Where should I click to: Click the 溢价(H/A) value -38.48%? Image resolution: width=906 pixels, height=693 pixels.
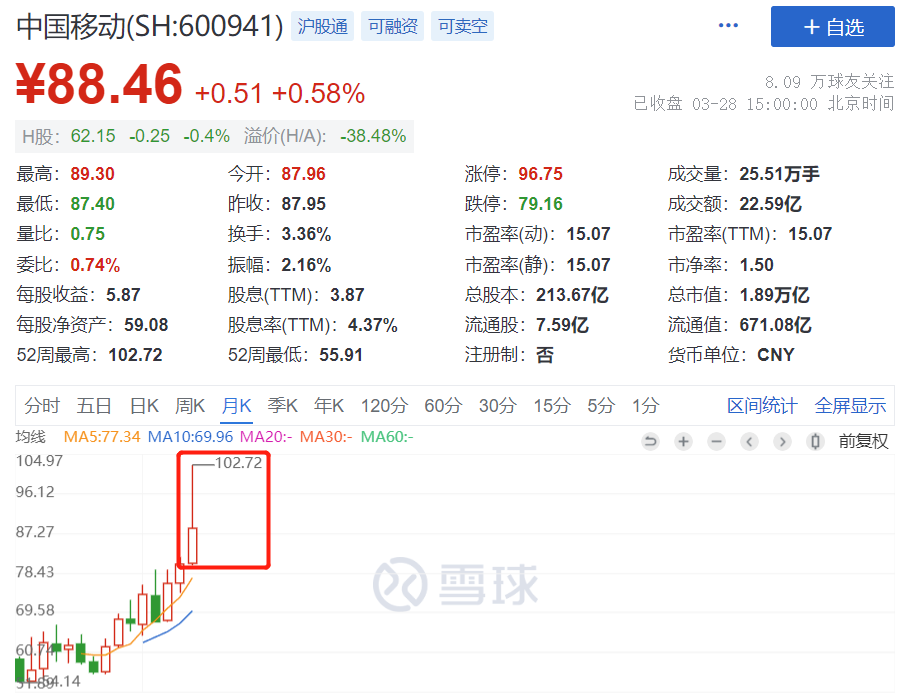coord(373,136)
